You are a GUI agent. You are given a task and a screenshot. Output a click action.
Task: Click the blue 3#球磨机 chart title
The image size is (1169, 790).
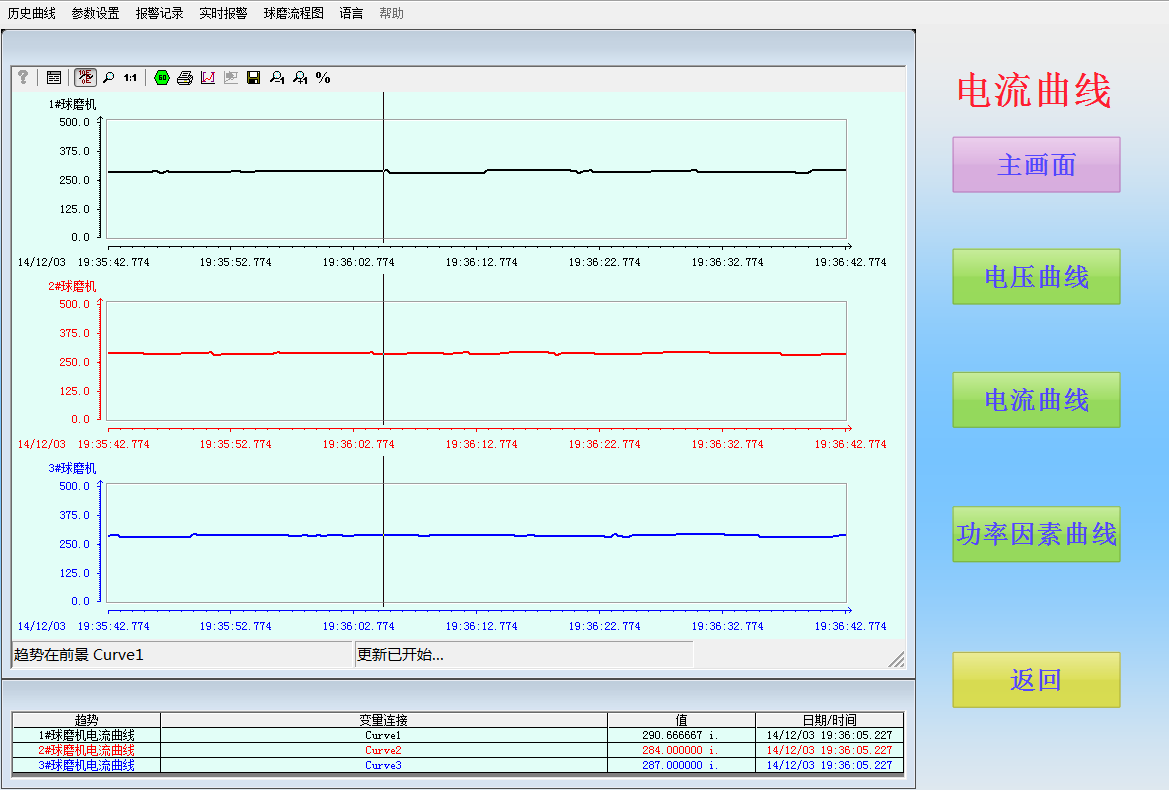[x=72, y=468]
